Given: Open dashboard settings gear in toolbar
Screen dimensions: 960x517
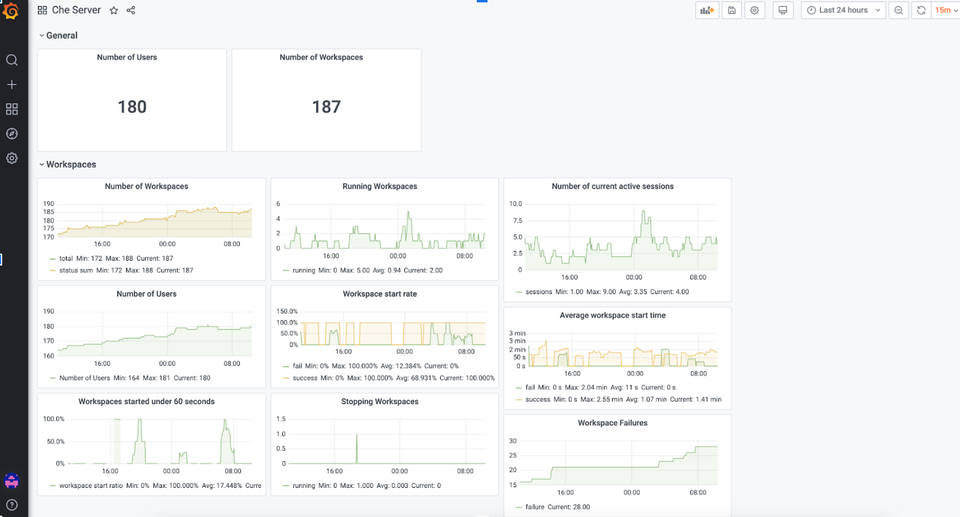Looking at the screenshot, I should (x=754, y=10).
